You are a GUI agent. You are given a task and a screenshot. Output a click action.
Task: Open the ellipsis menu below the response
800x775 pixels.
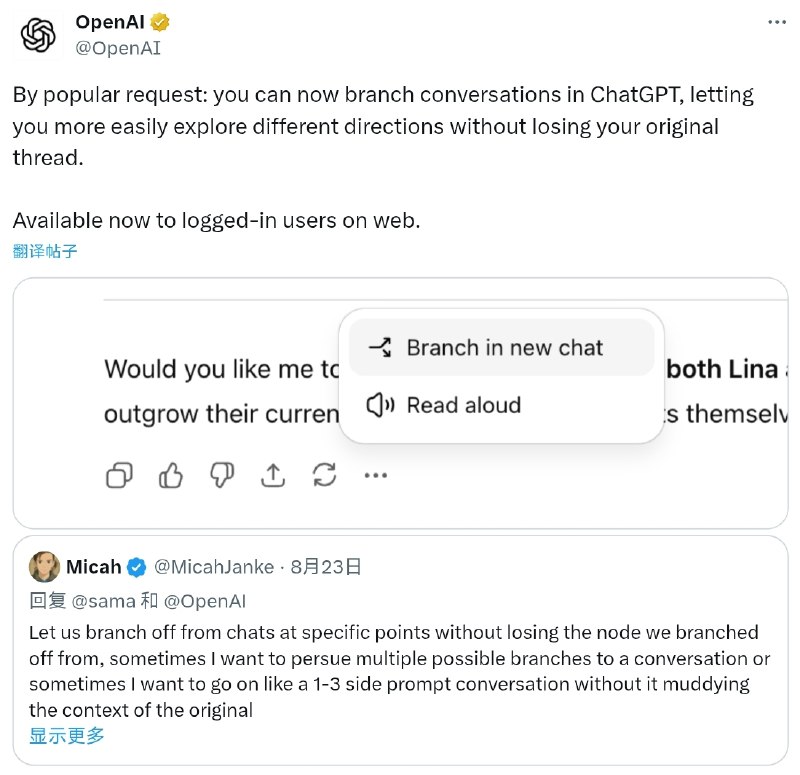[x=375, y=477]
